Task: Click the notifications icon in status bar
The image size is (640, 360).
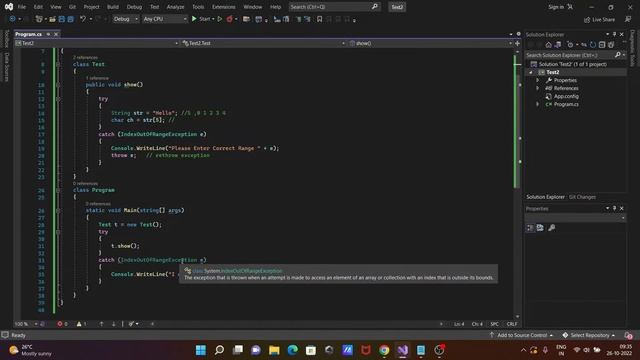Action: tap(628, 336)
